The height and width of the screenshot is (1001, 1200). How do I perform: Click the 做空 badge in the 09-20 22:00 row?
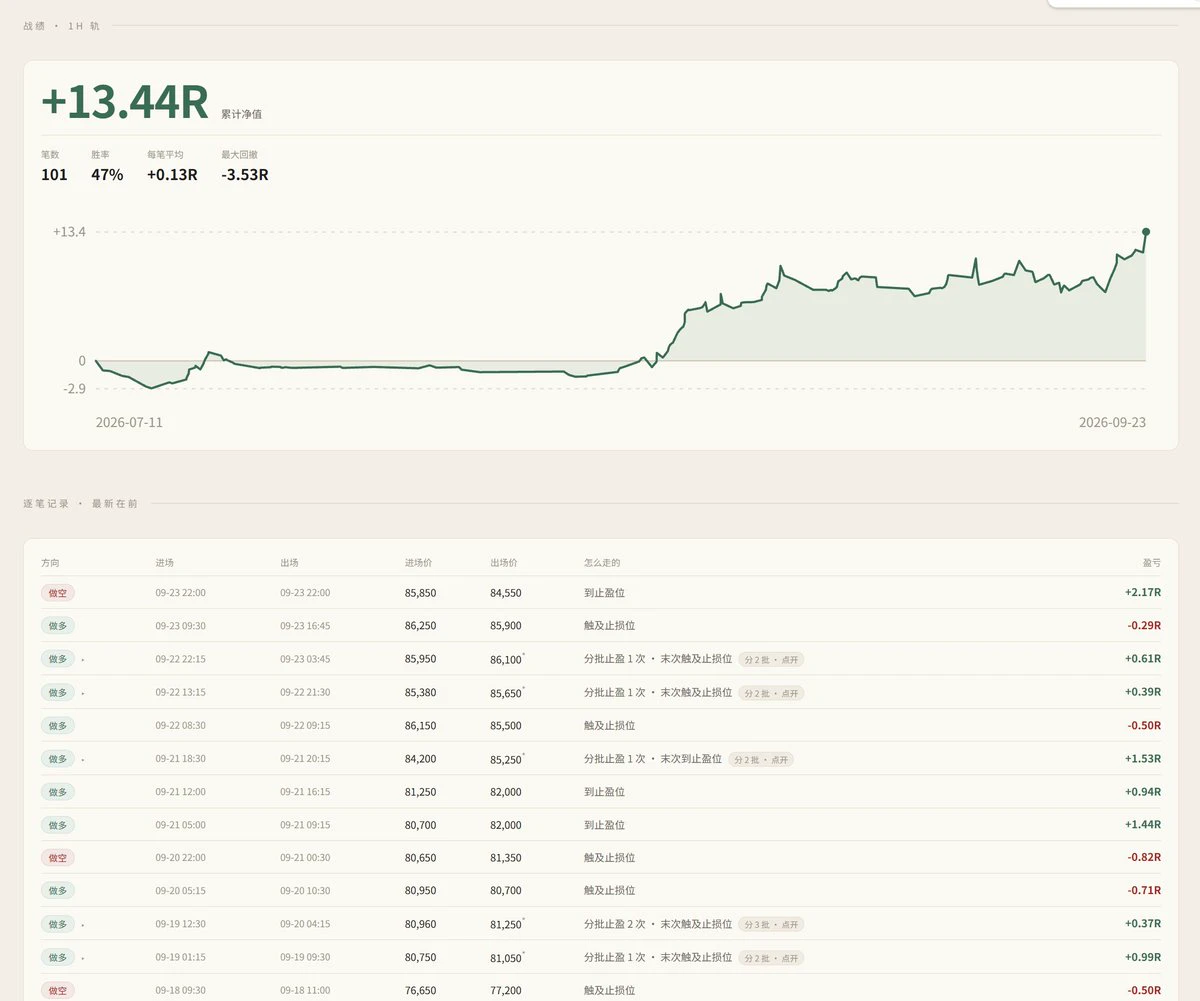[58, 858]
